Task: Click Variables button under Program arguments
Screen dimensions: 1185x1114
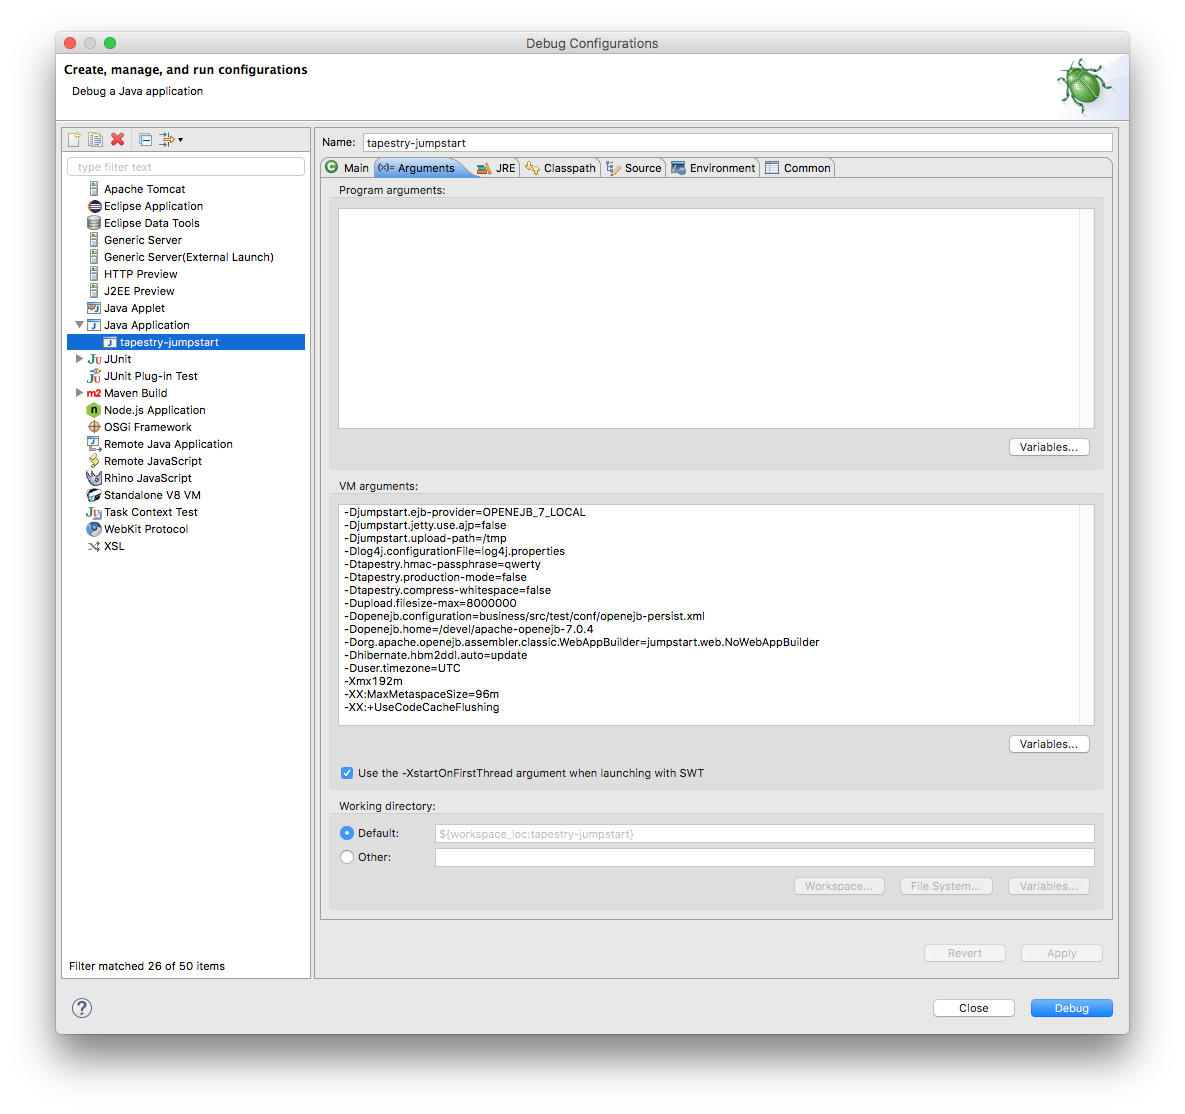Action: click(x=1049, y=447)
